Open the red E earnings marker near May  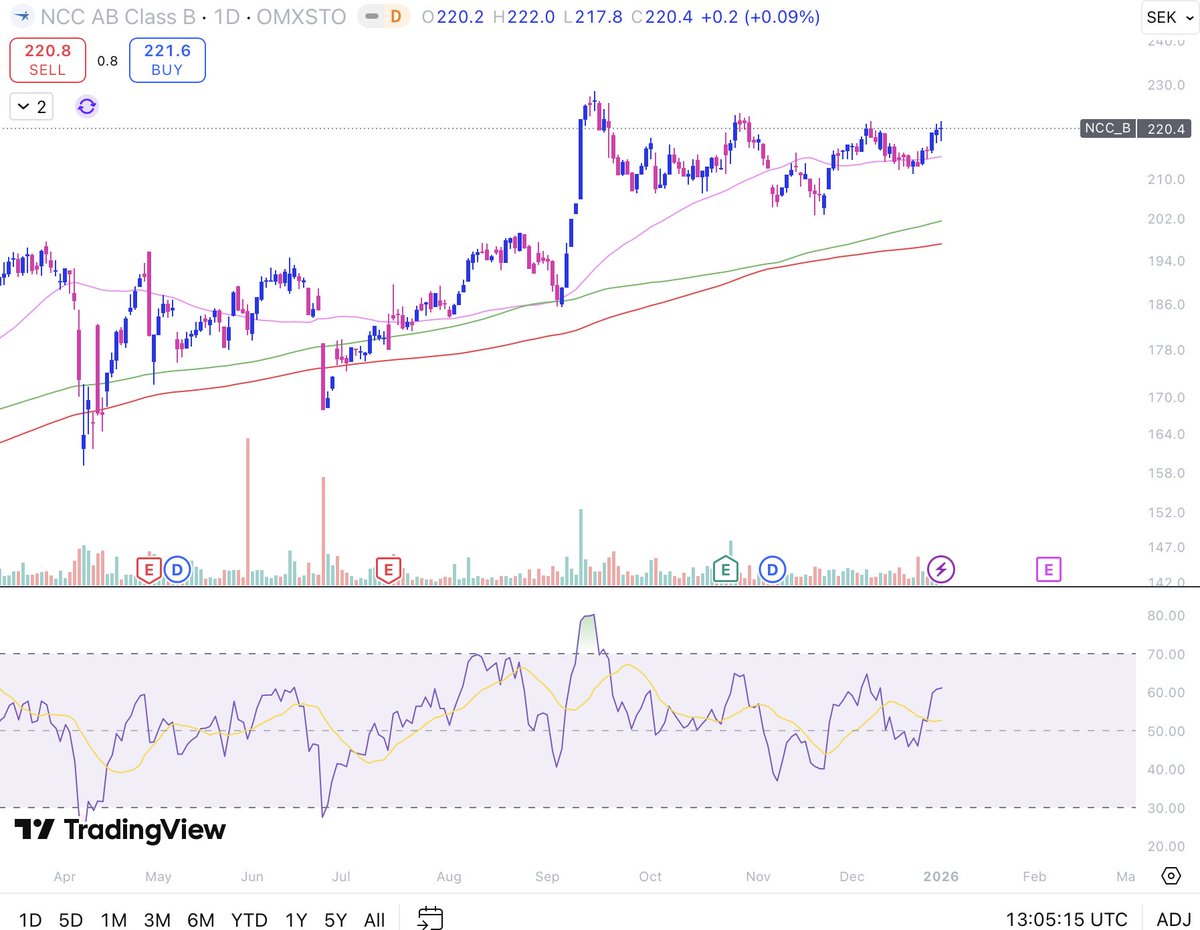click(149, 569)
